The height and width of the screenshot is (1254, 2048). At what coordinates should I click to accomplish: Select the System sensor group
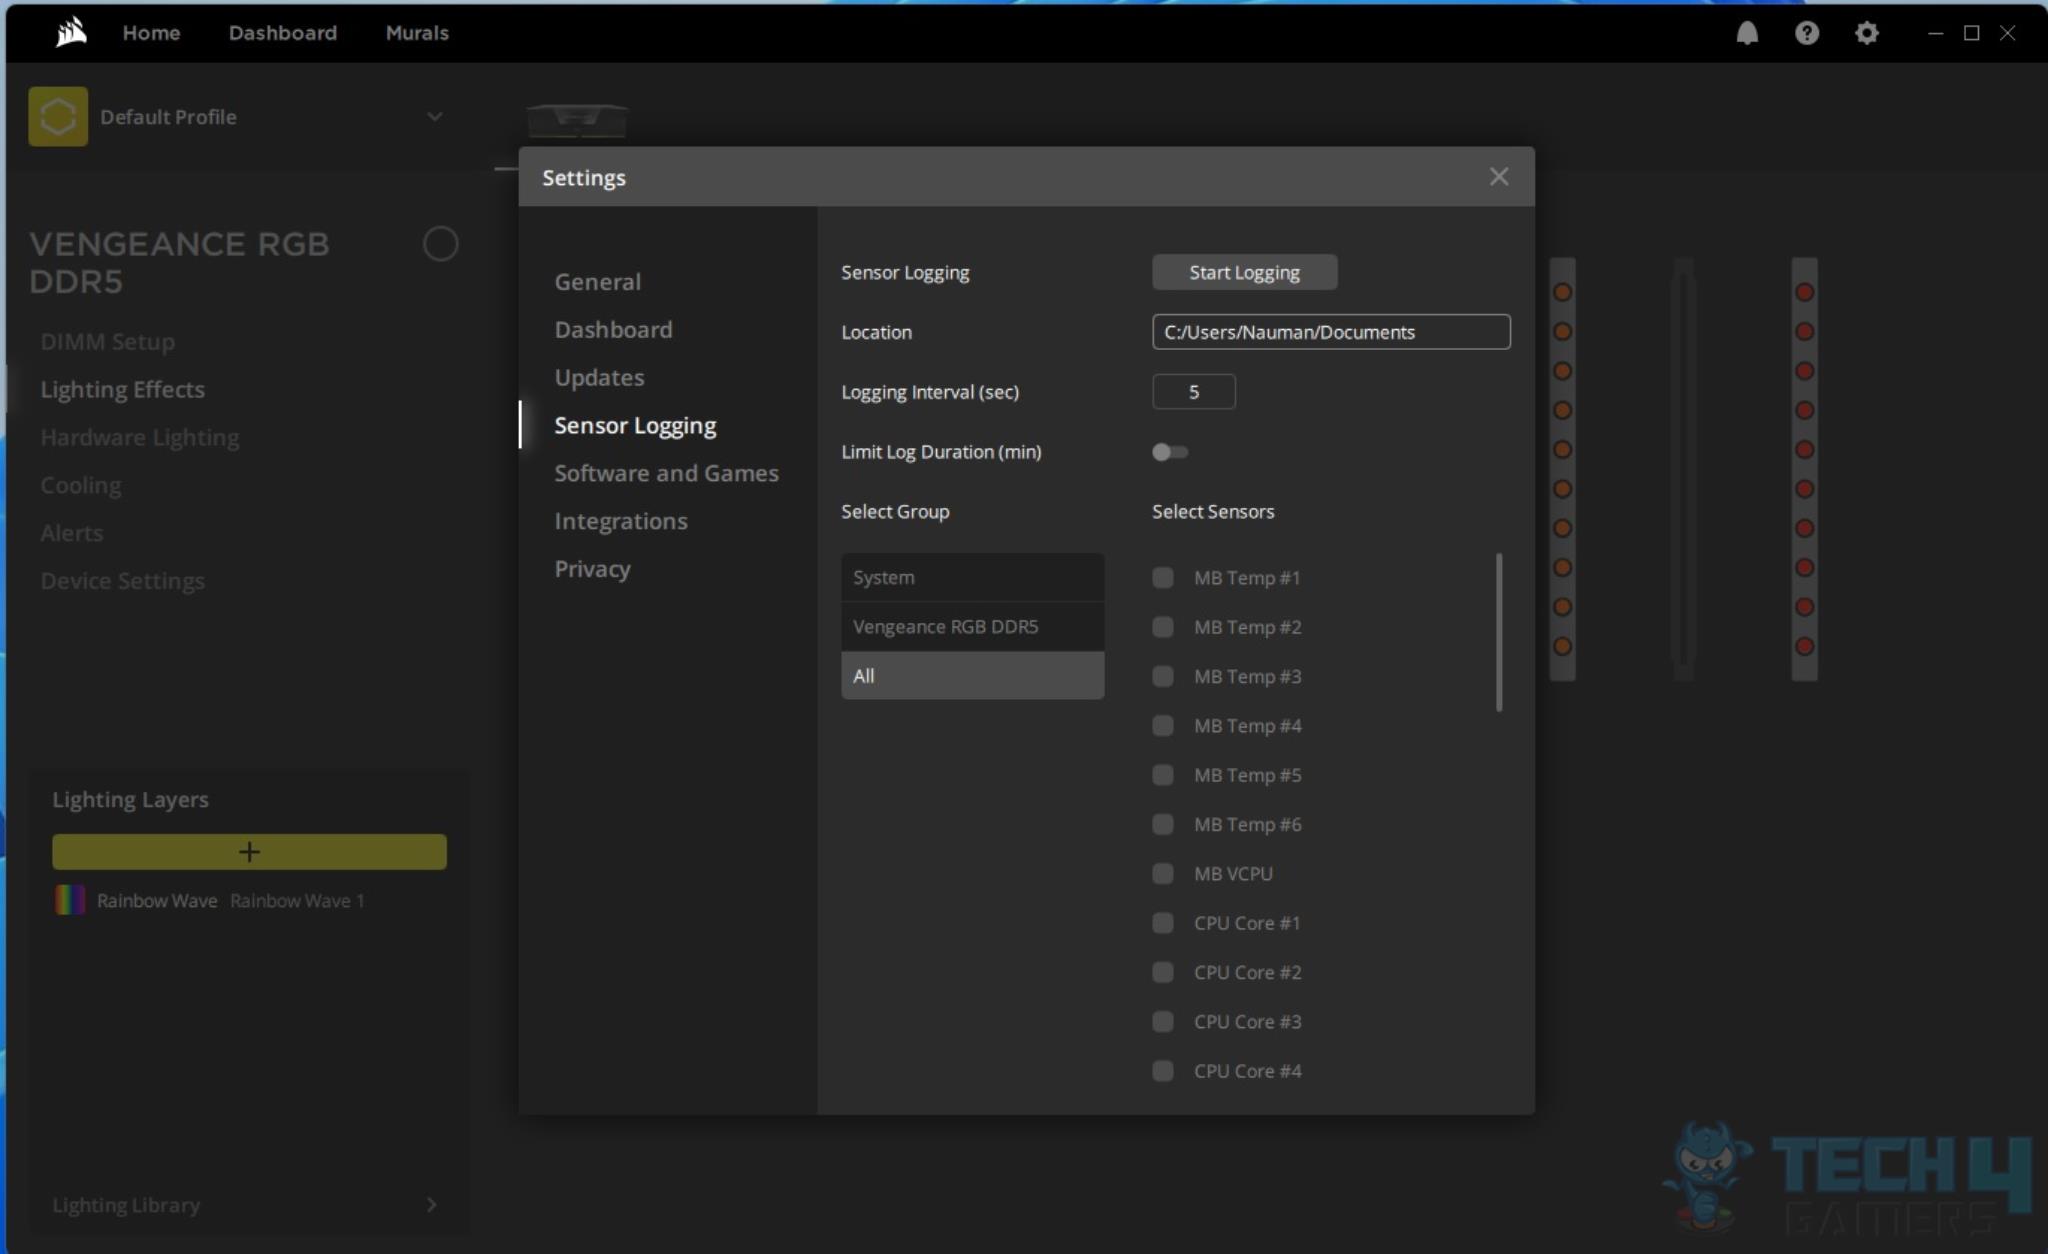coord(972,577)
